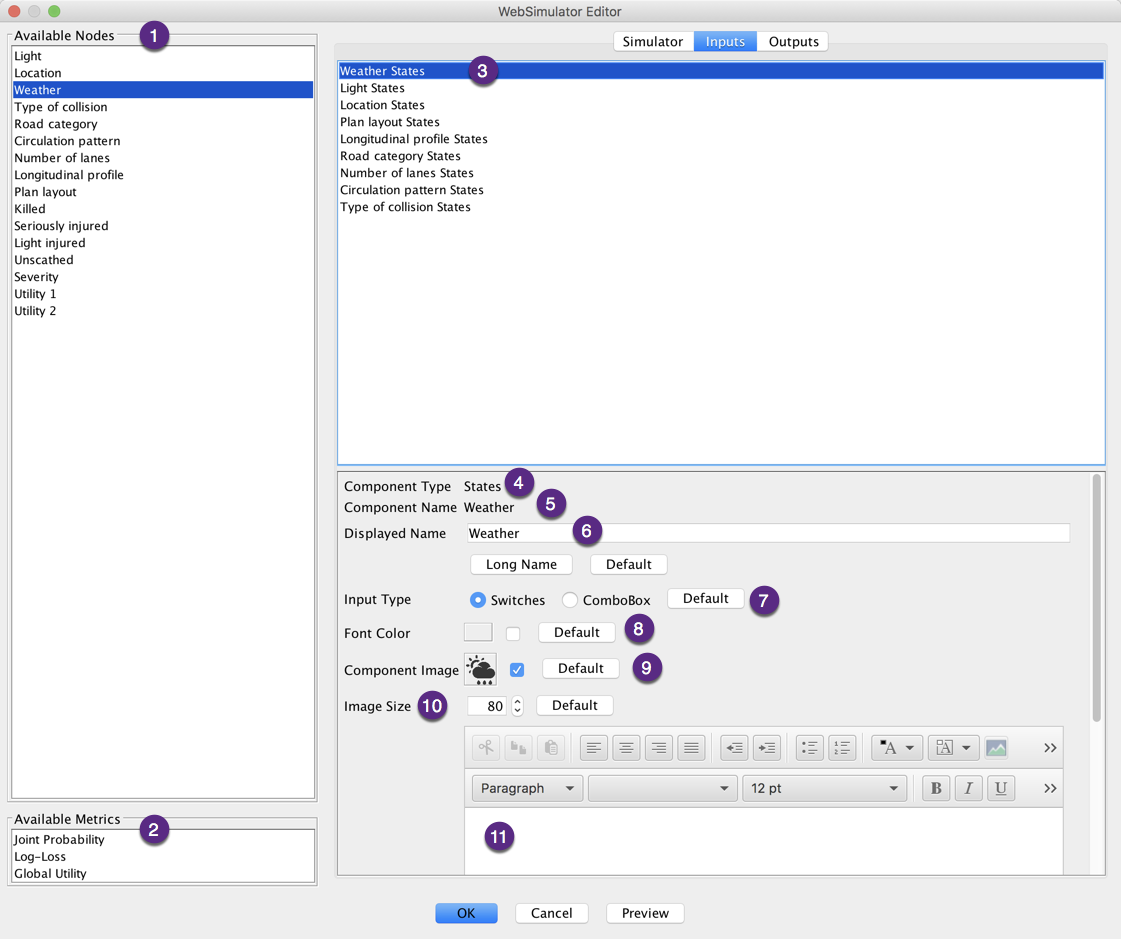This screenshot has width=1121, height=939.
Task: Click the insert image icon in toolbar
Action: 996,748
